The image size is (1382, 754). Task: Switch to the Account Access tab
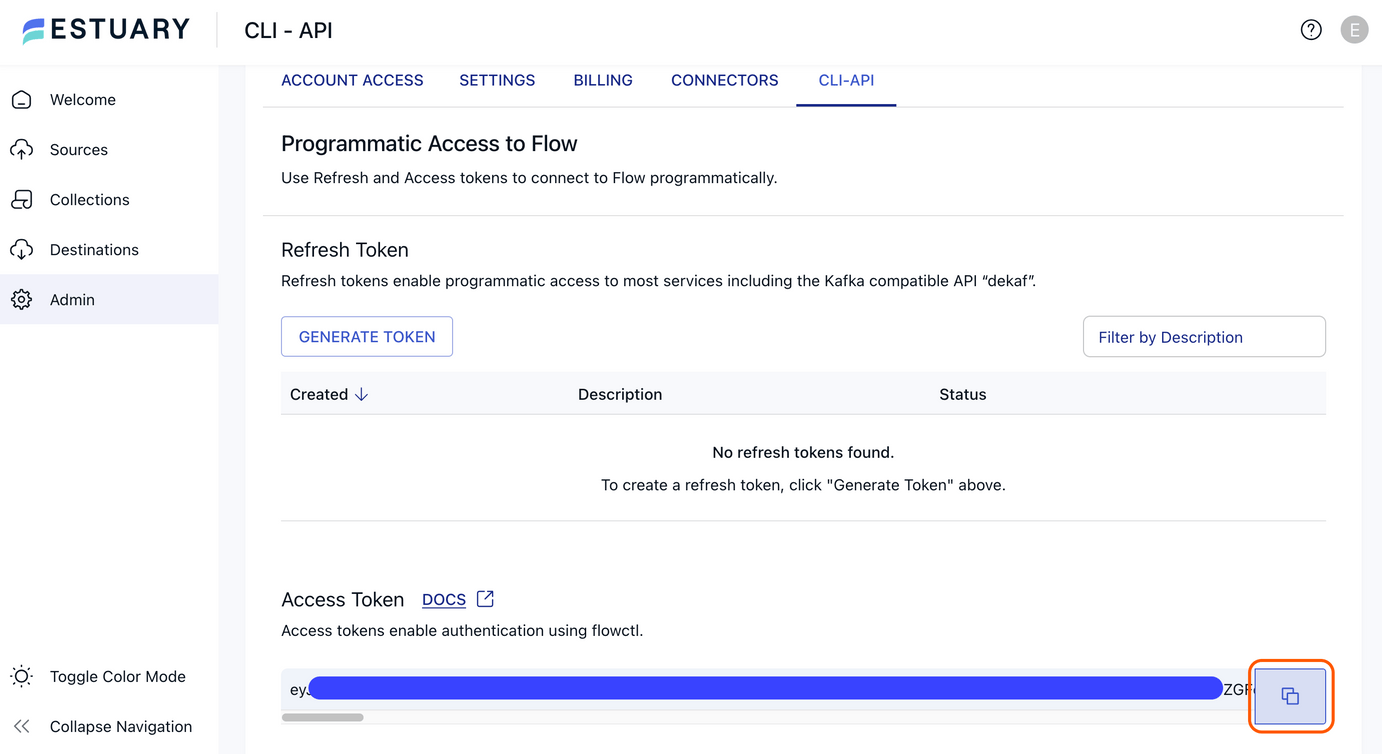pyautogui.click(x=352, y=81)
